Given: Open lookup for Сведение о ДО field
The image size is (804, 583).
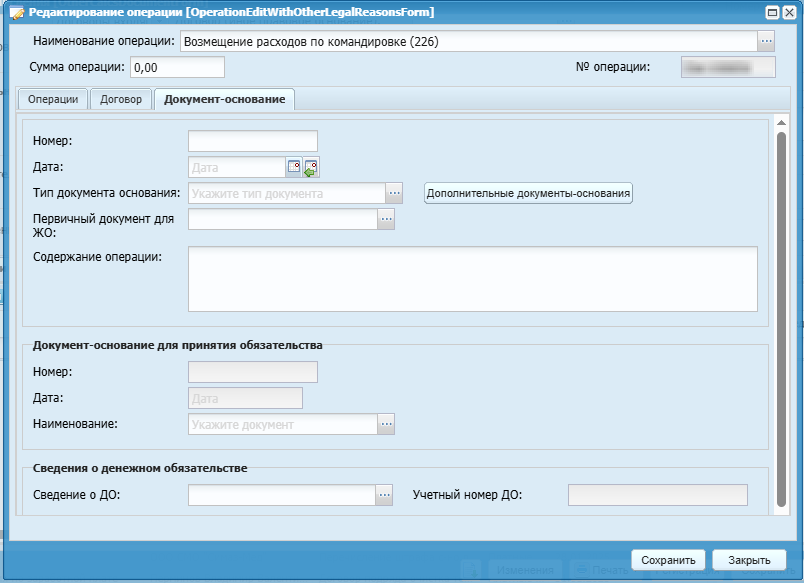Looking at the screenshot, I should pos(383,494).
